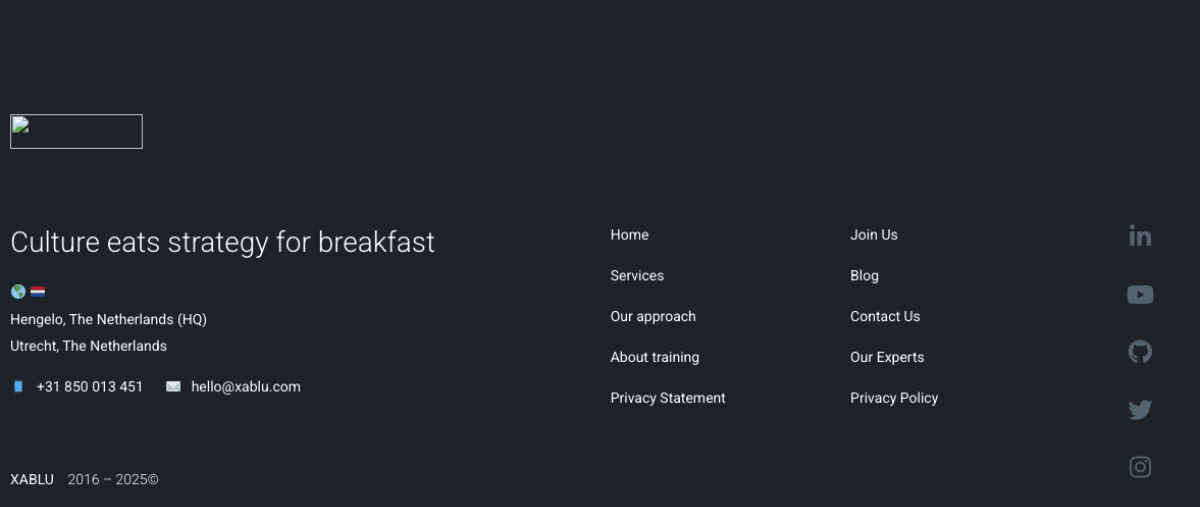Open the Contact Us link
Image resolution: width=1200 pixels, height=507 pixels.
pos(885,317)
